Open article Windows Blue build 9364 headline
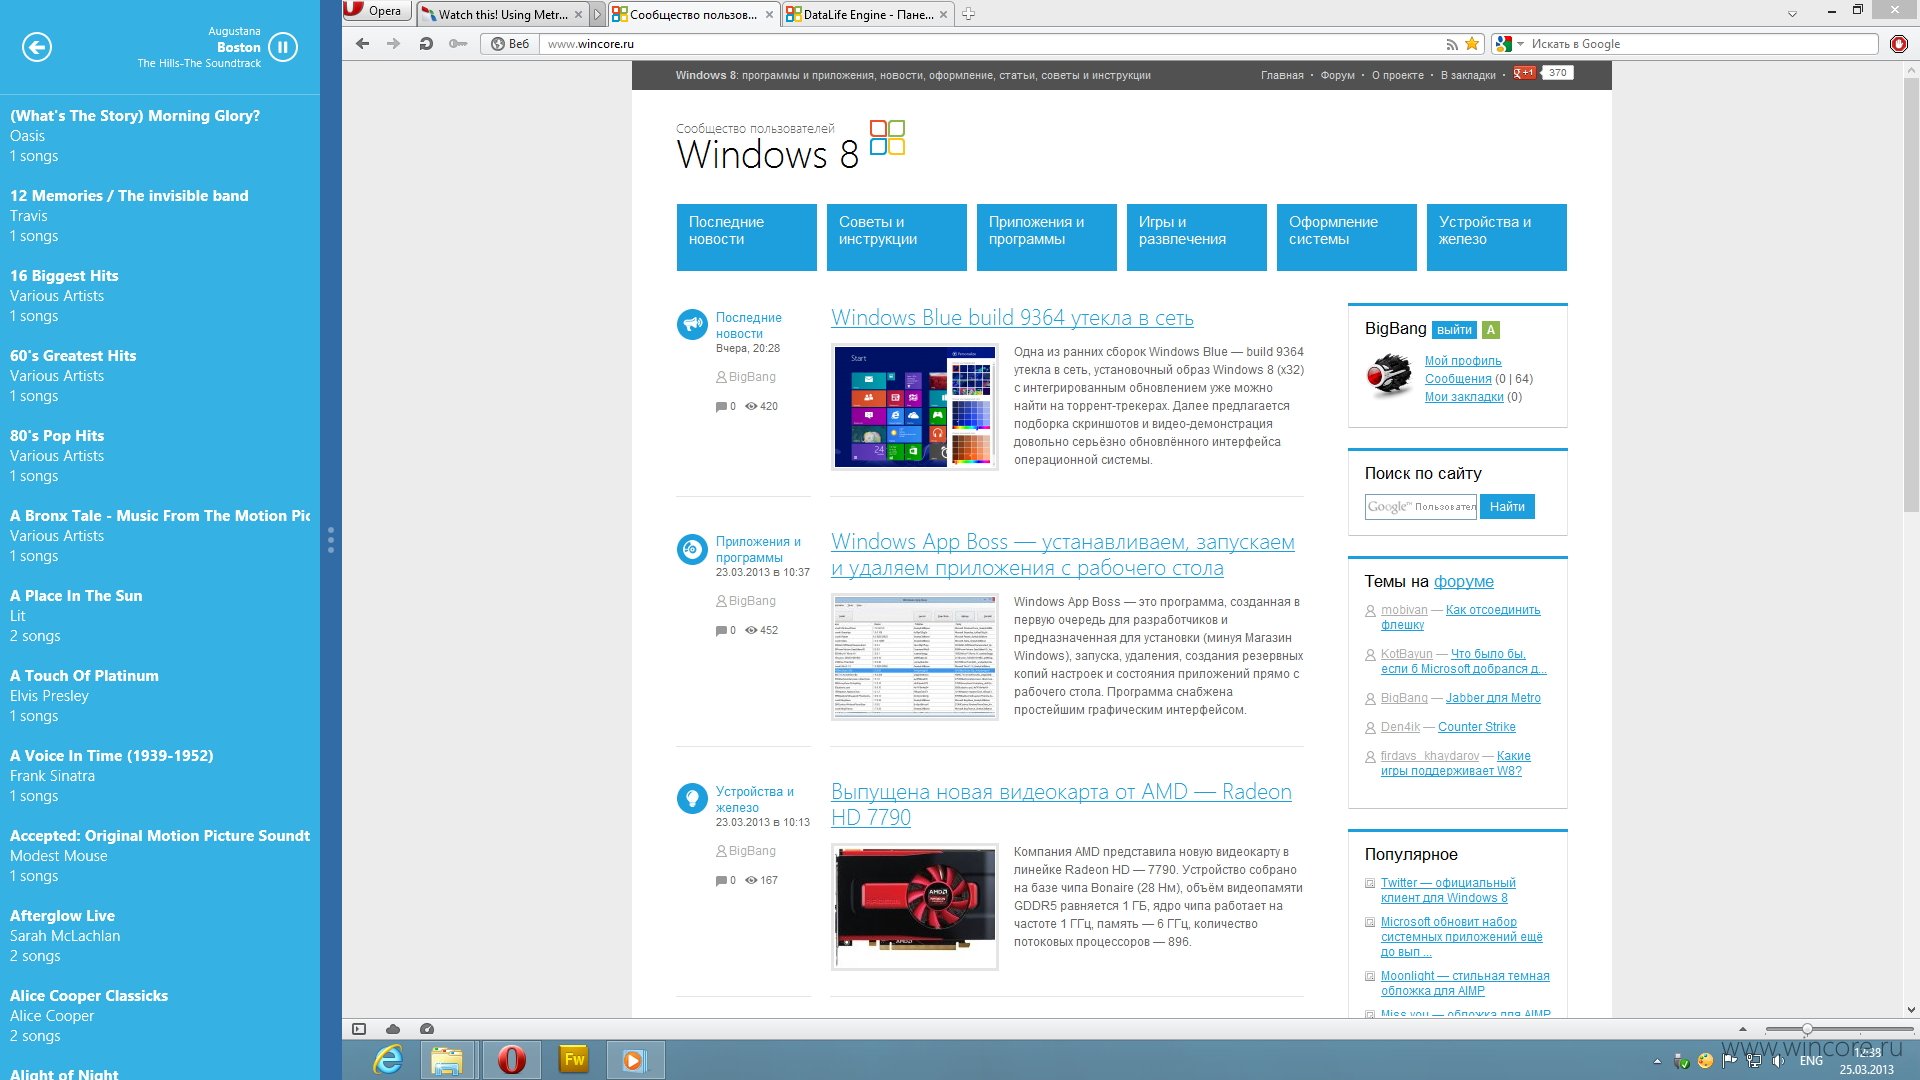1920x1080 pixels. tap(1012, 318)
